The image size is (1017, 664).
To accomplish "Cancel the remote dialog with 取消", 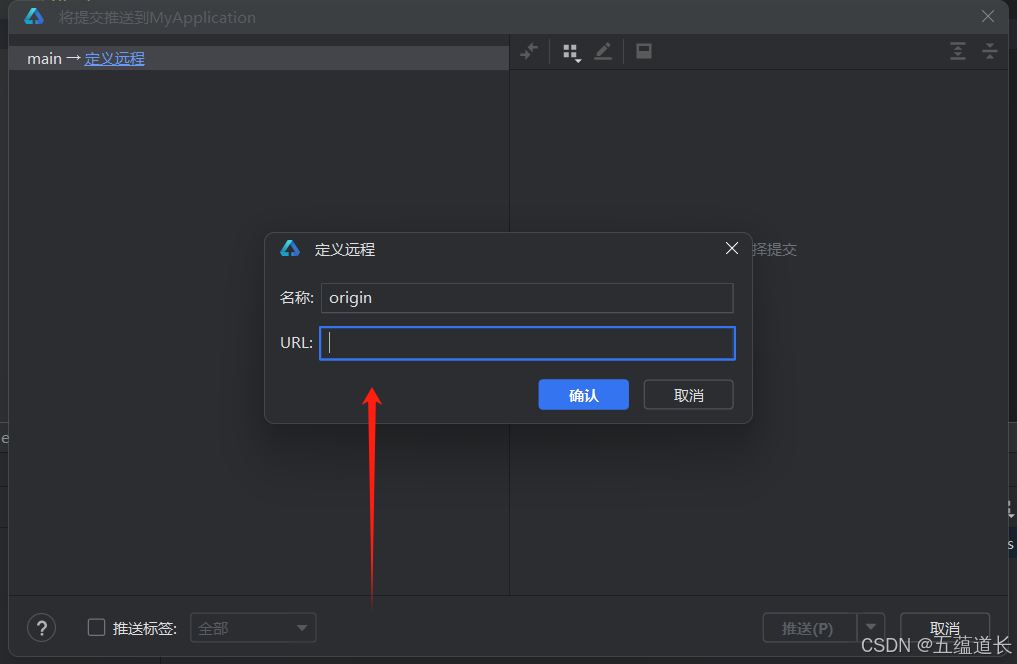I will tap(688, 394).
